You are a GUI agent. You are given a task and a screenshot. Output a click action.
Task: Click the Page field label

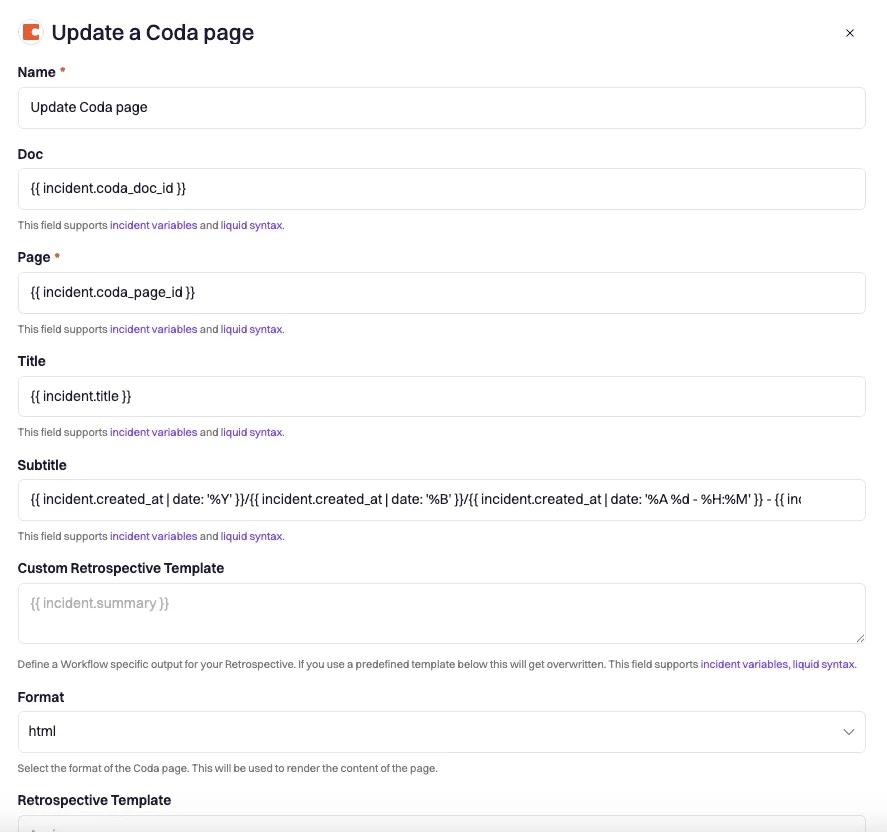click(34, 258)
